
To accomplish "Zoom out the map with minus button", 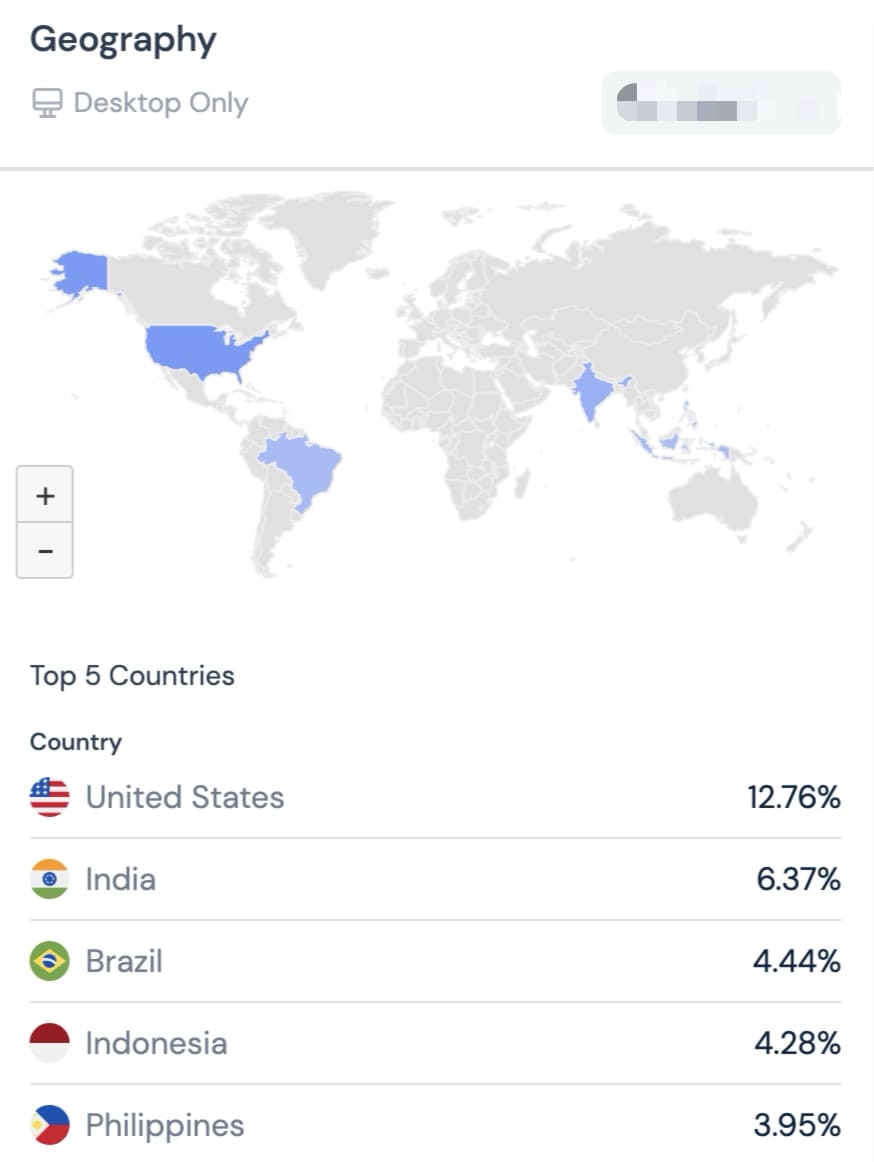I will click(44, 551).
